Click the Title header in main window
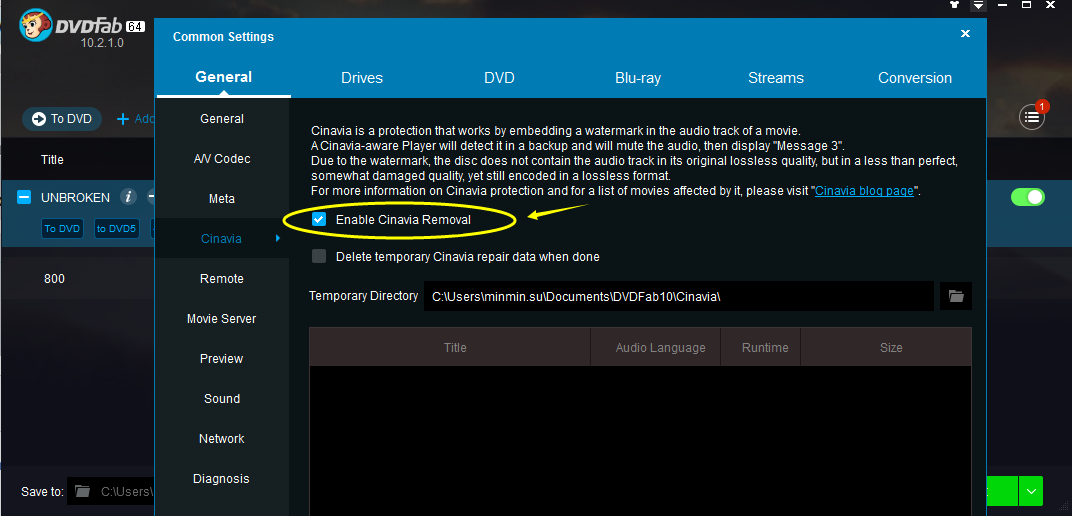 [52, 159]
